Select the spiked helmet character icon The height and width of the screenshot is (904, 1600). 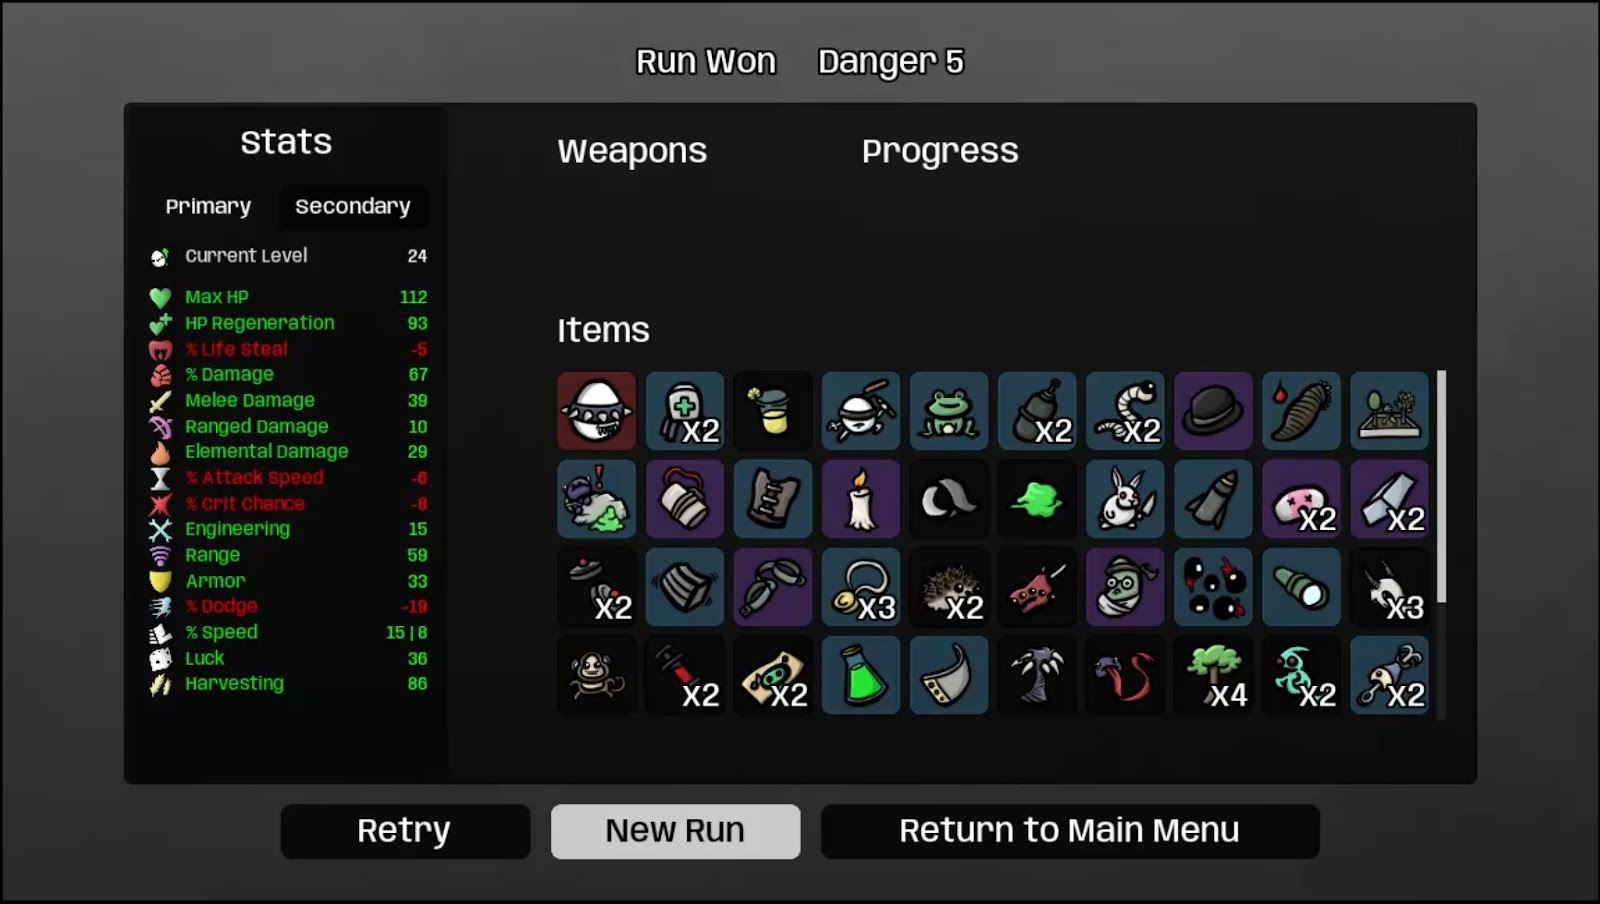(x=597, y=411)
